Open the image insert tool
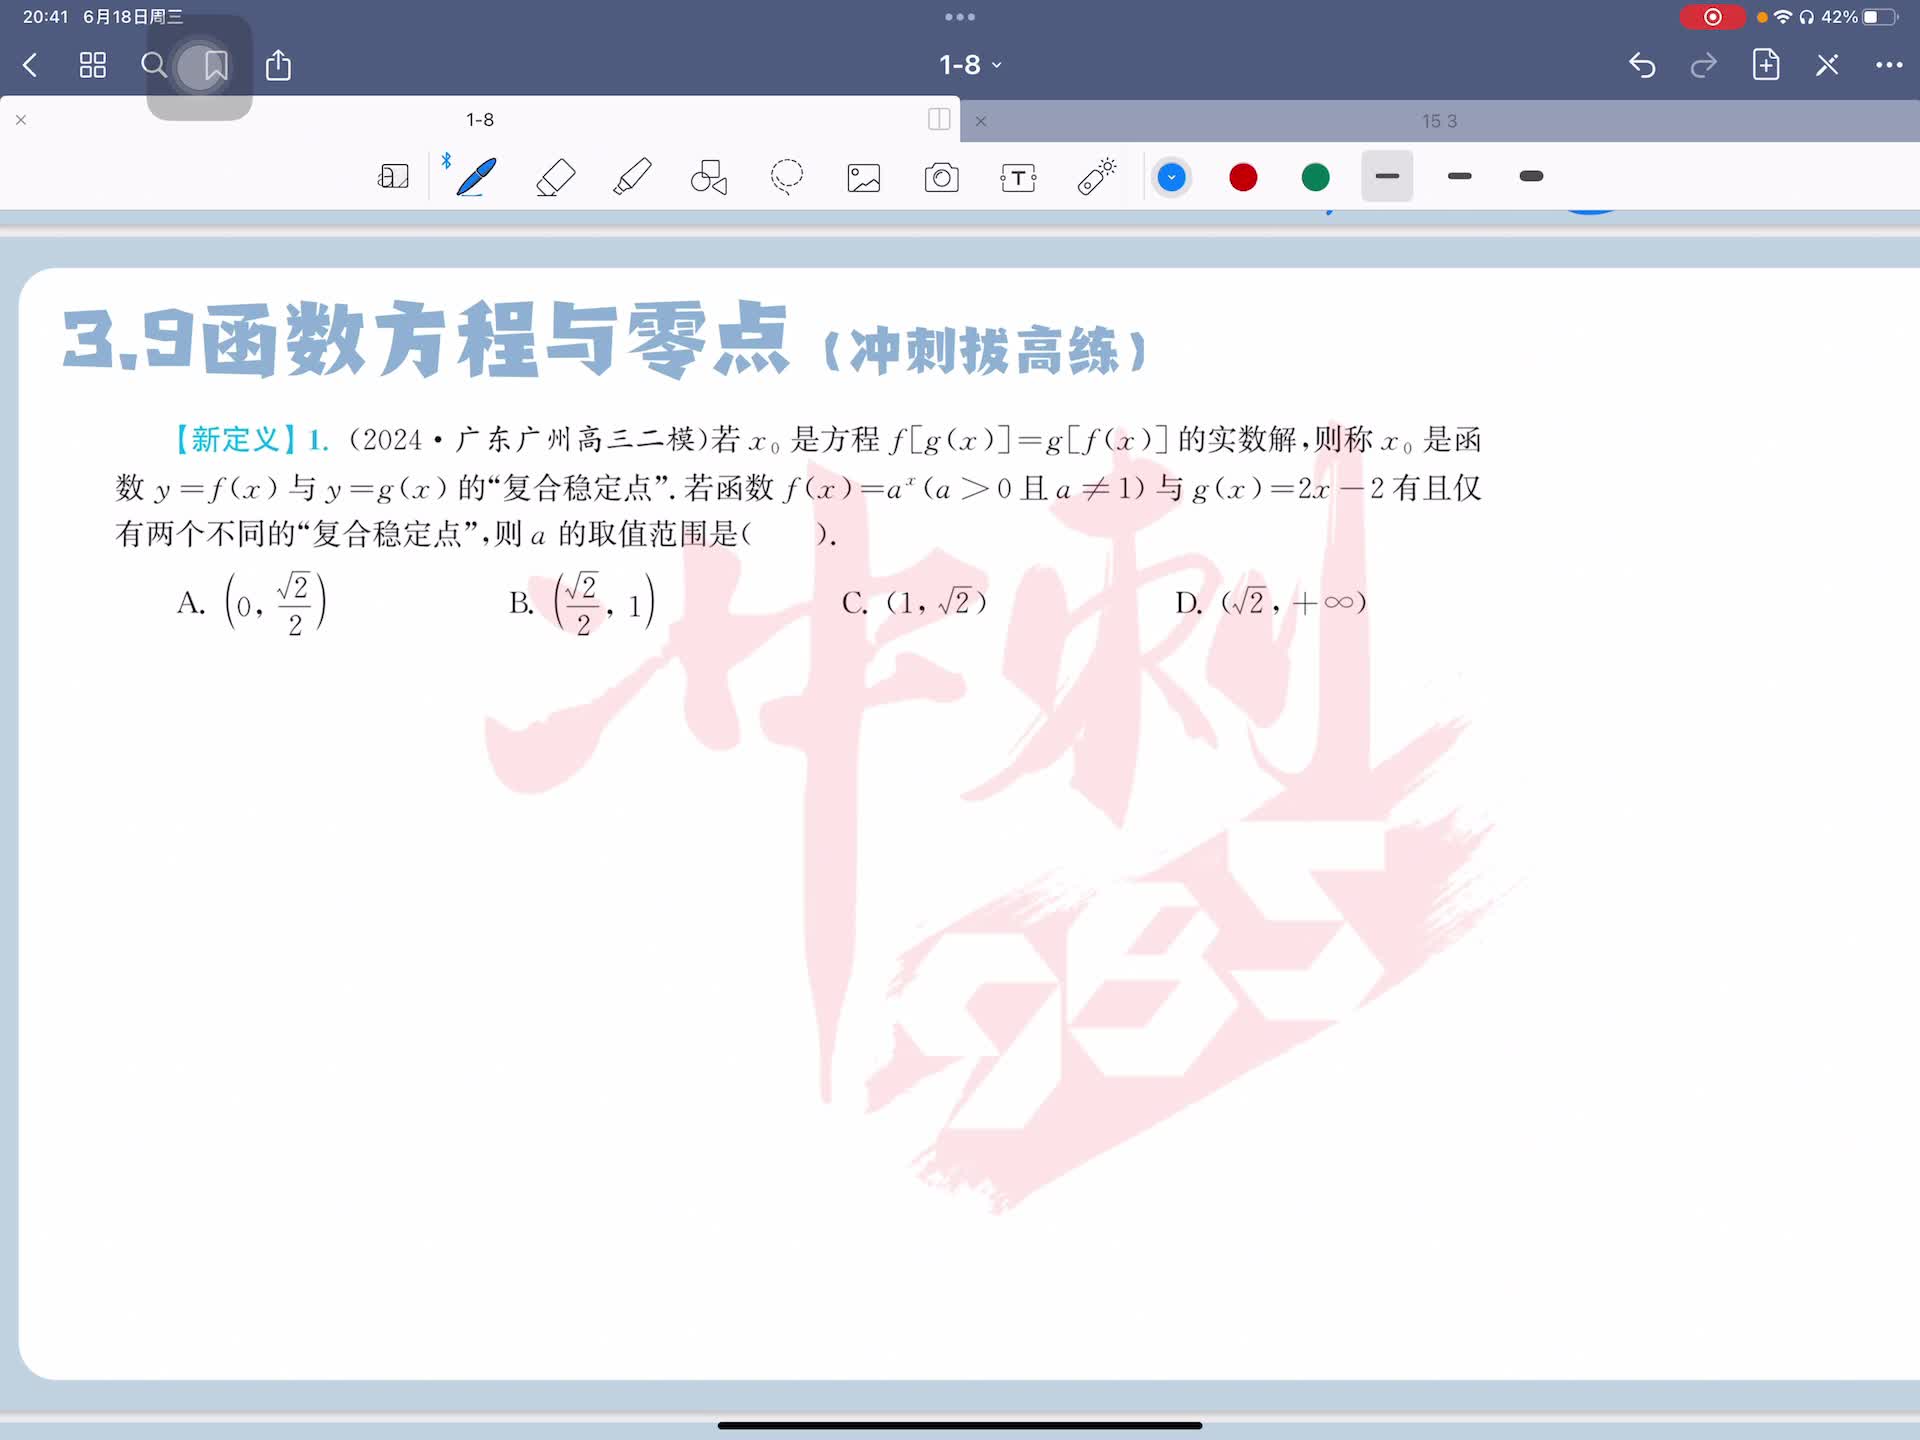 coord(864,178)
